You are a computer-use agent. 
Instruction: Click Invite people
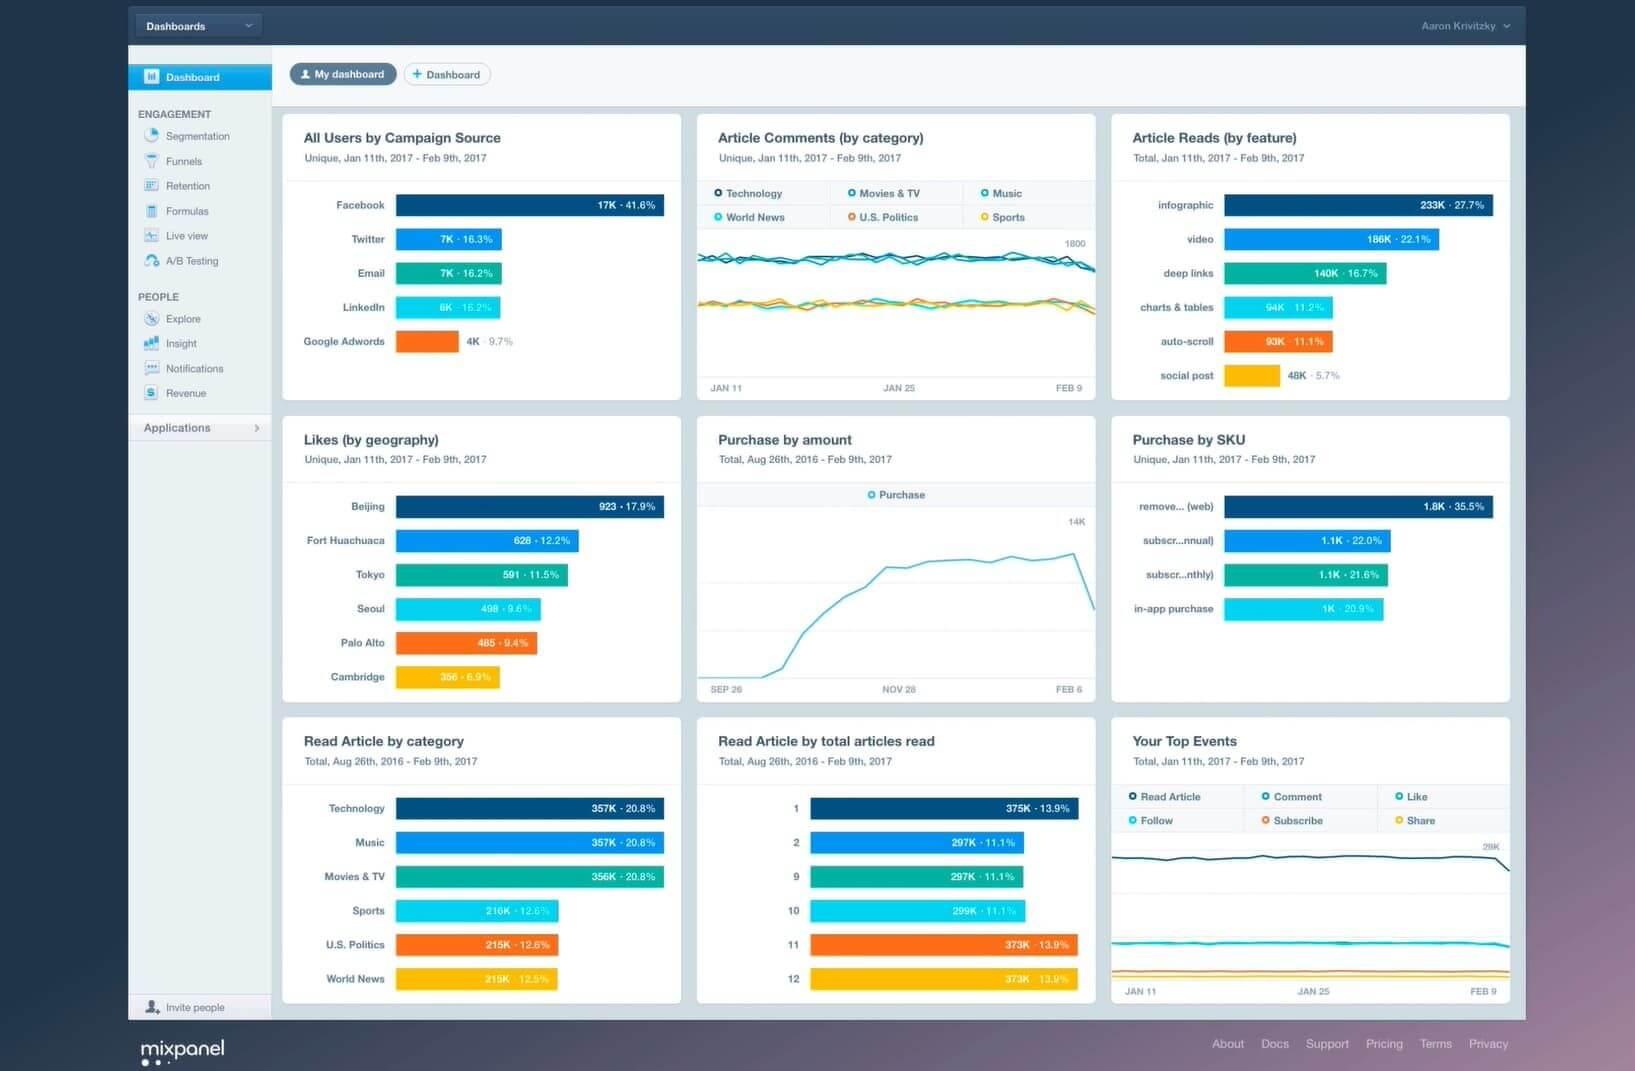[x=195, y=1007]
